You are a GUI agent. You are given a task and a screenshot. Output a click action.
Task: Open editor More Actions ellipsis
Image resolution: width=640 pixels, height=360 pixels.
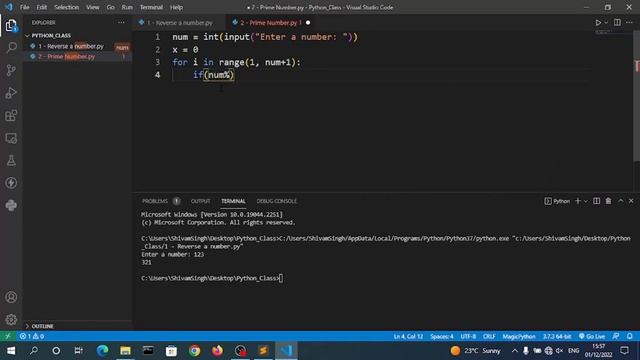629,22
